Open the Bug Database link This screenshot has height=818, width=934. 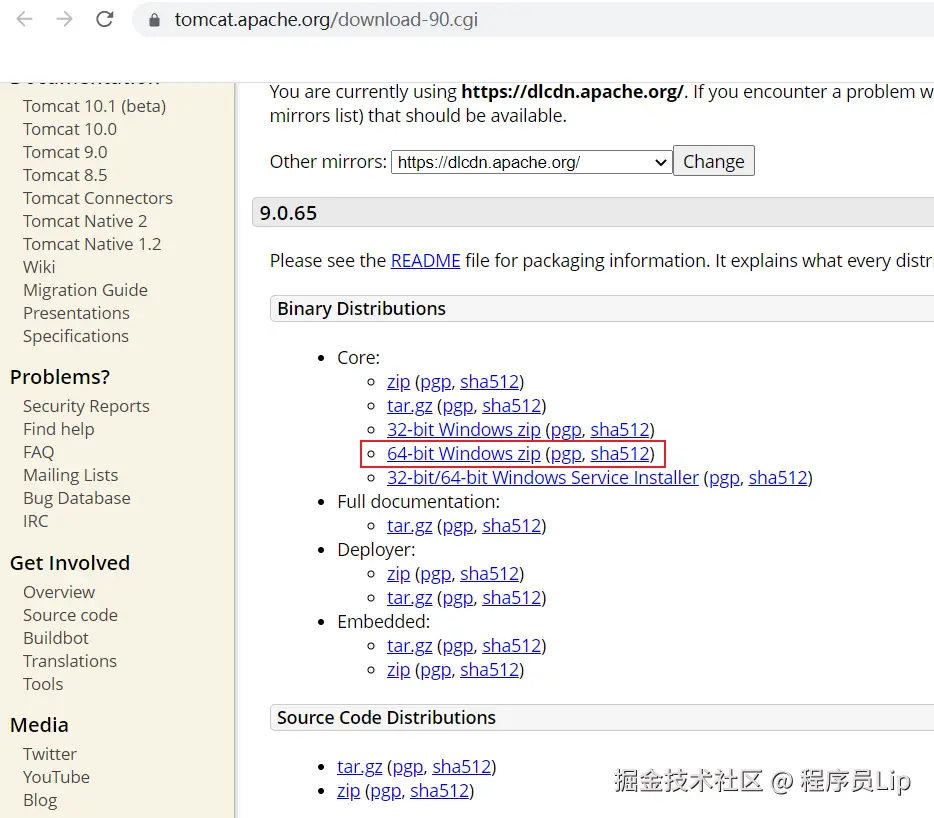(x=77, y=498)
